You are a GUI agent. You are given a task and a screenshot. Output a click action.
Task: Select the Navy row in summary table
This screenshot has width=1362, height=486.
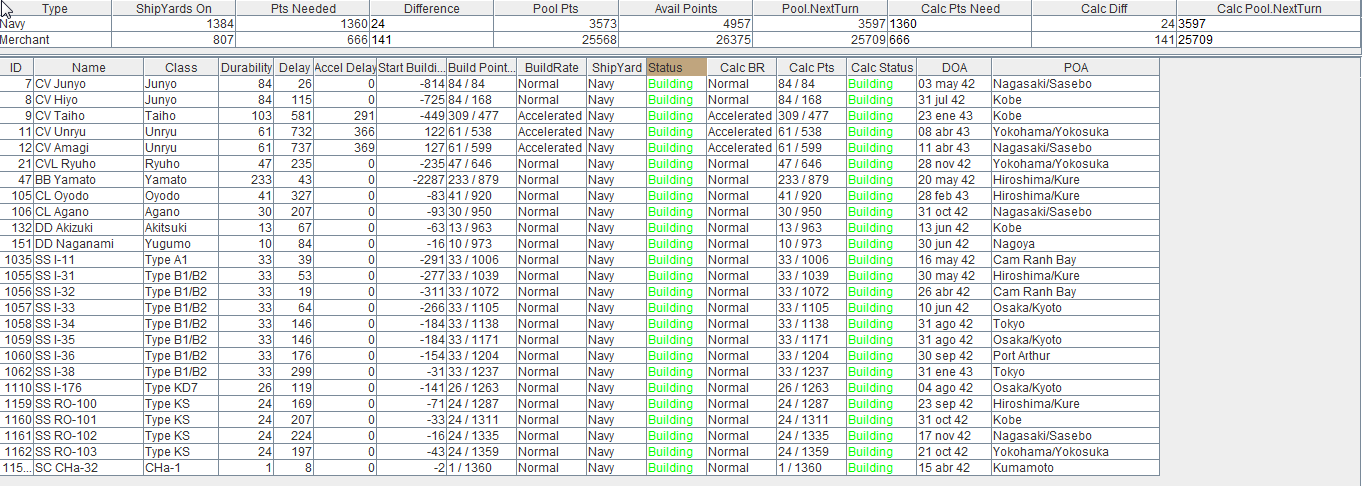[x=680, y=24]
